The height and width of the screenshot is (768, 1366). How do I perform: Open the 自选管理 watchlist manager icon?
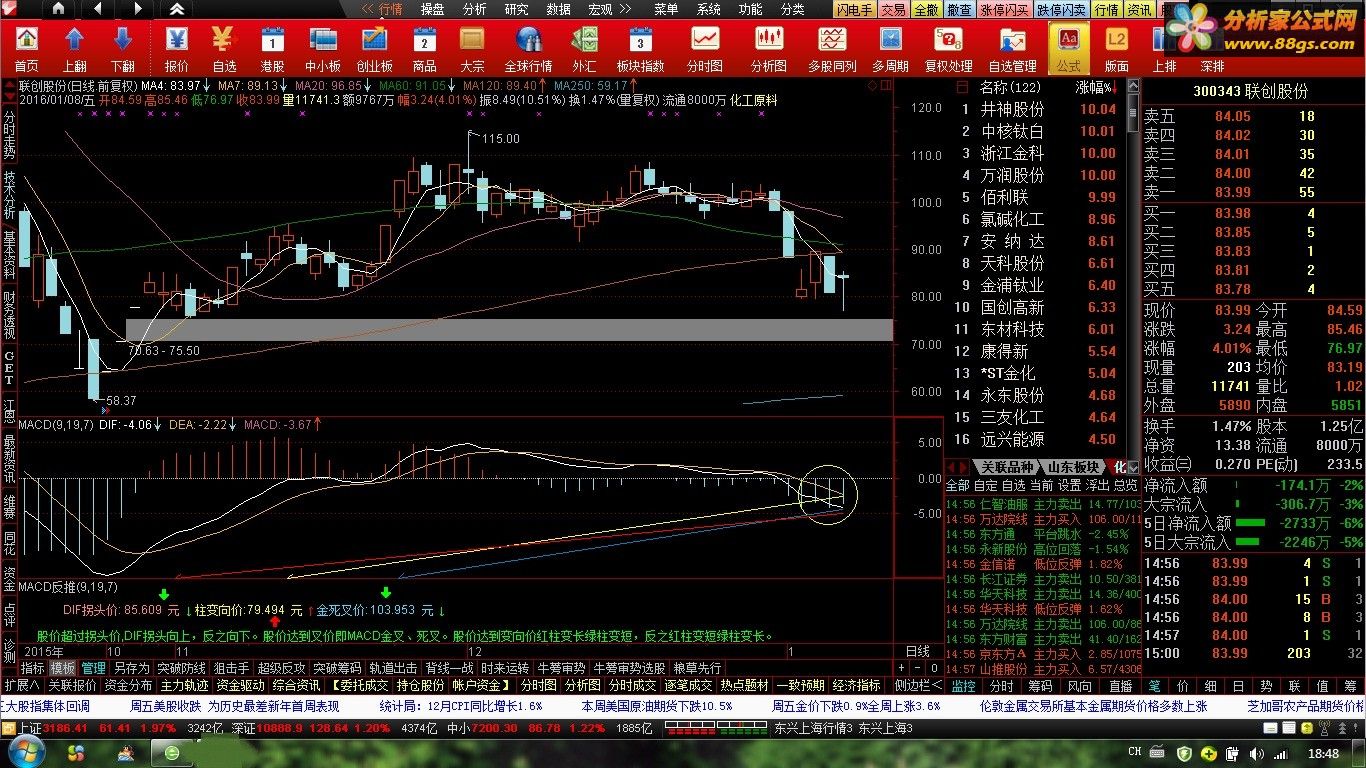[1012, 48]
